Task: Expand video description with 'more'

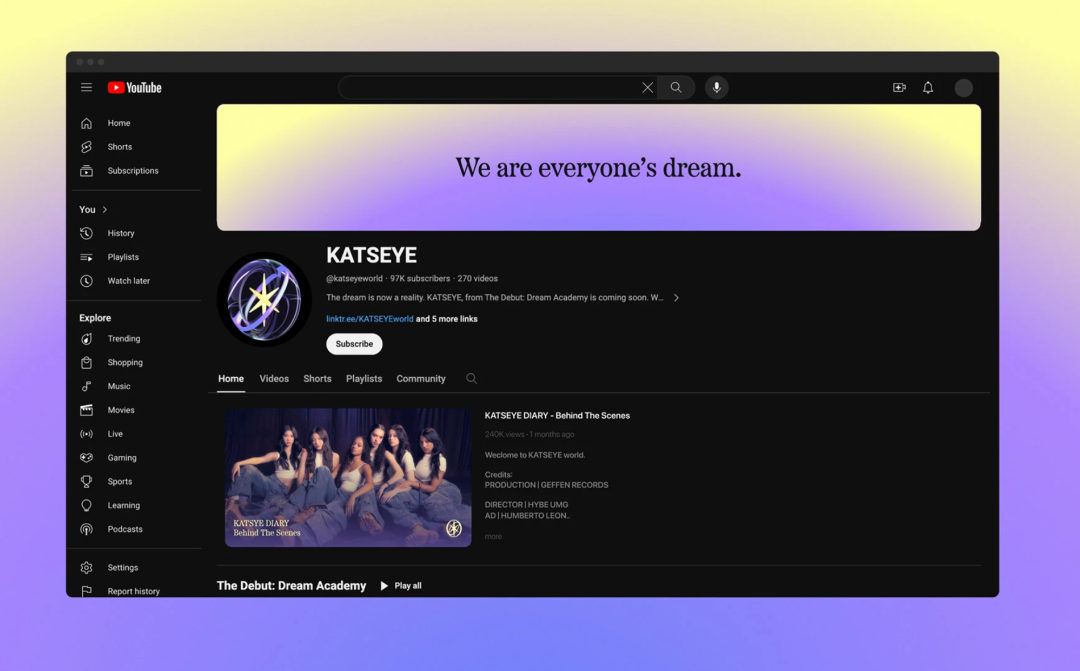Action: coord(493,537)
